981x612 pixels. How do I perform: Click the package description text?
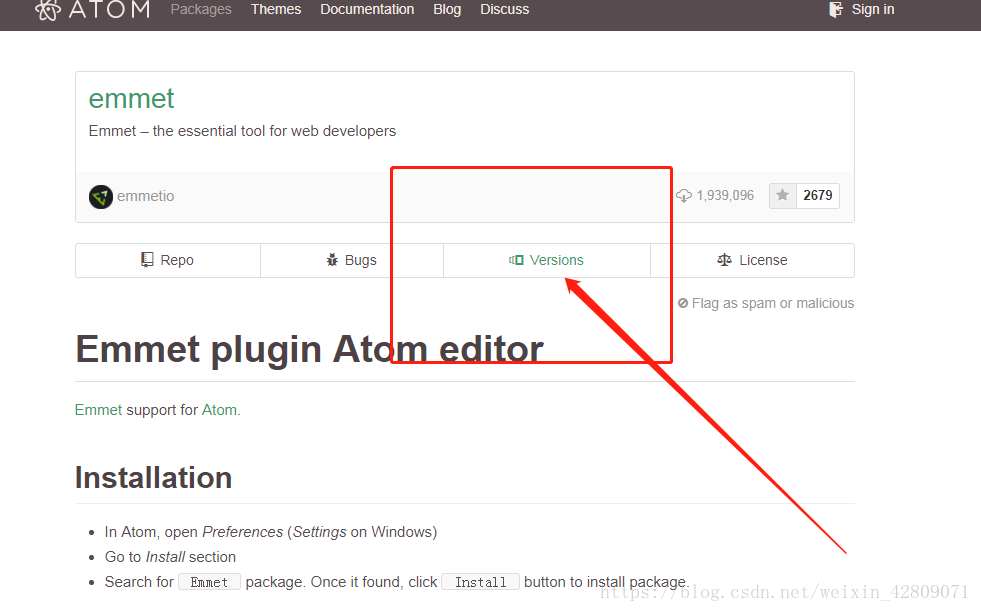[242, 131]
